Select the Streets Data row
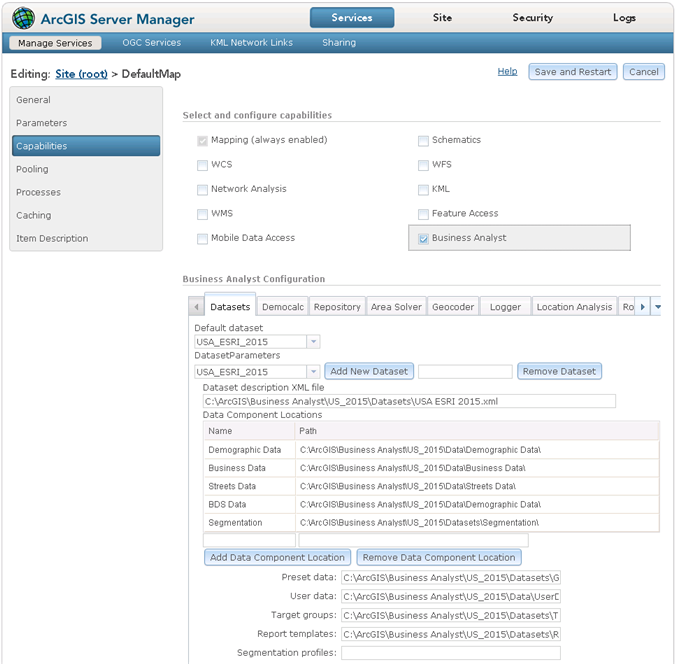The height and width of the screenshot is (664, 676). click(x=431, y=486)
